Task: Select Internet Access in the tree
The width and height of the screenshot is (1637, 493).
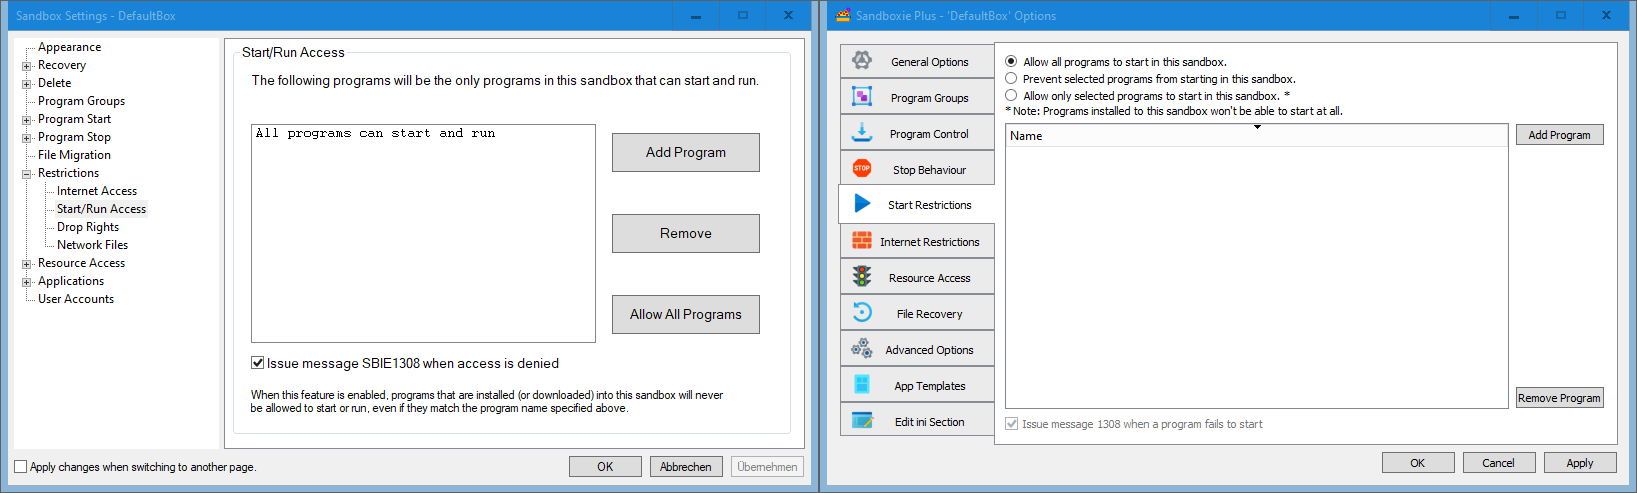Action: click(97, 191)
